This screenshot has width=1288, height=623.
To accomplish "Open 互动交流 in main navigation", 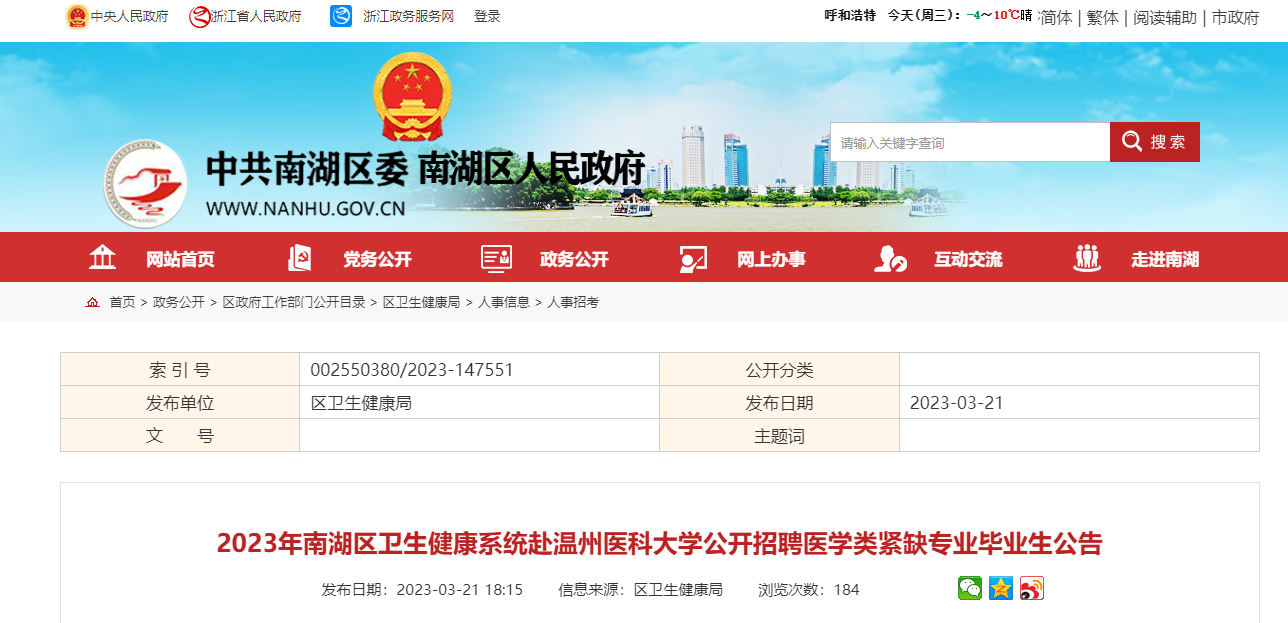I will tap(968, 260).
